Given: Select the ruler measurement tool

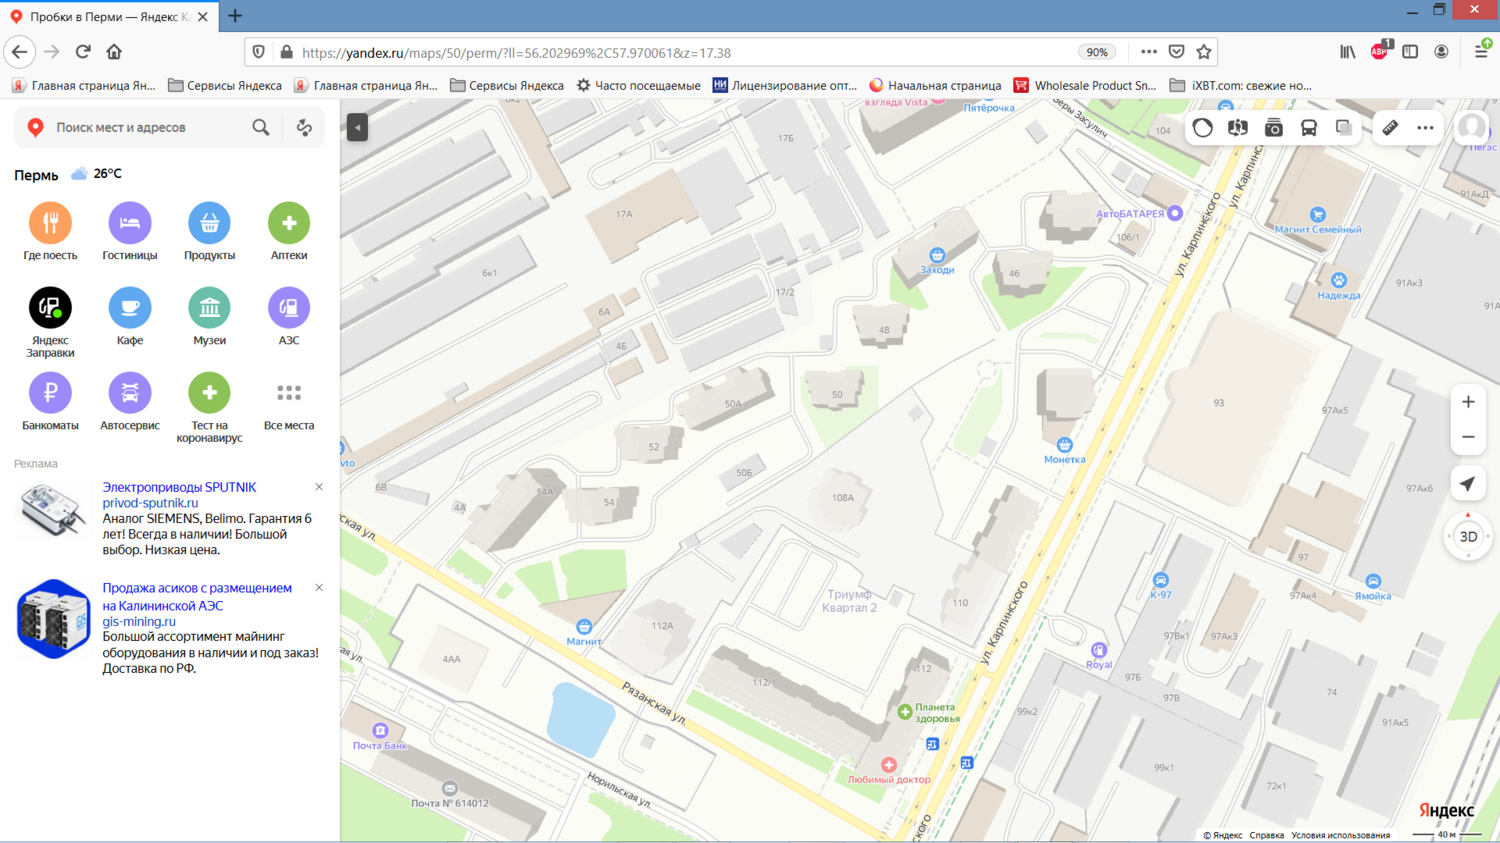Looking at the screenshot, I should pyautogui.click(x=1390, y=128).
